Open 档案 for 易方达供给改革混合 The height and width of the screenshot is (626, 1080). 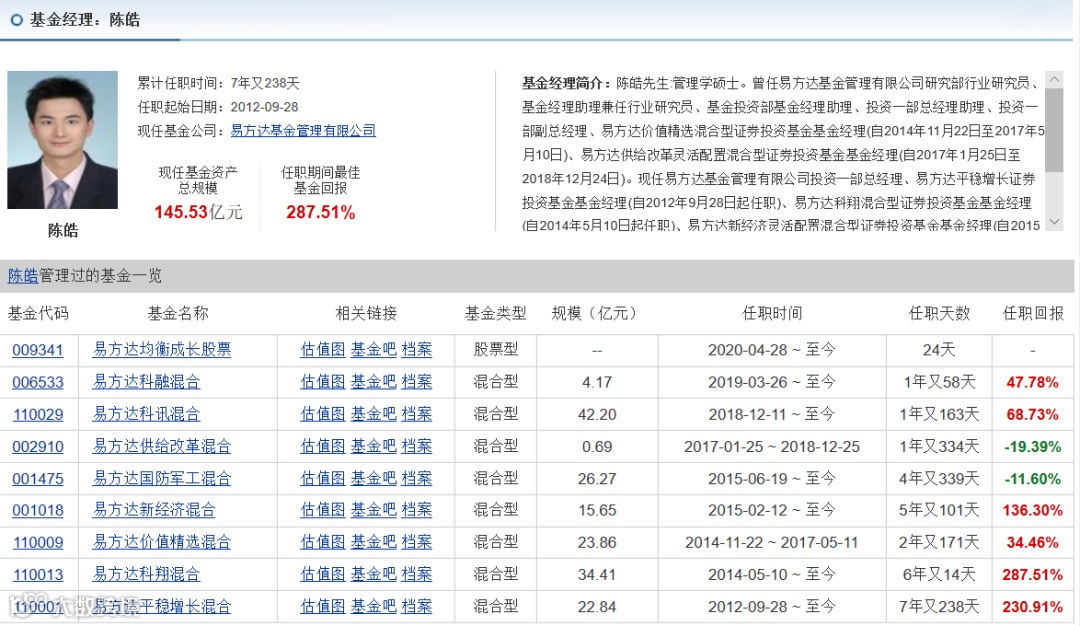417,446
